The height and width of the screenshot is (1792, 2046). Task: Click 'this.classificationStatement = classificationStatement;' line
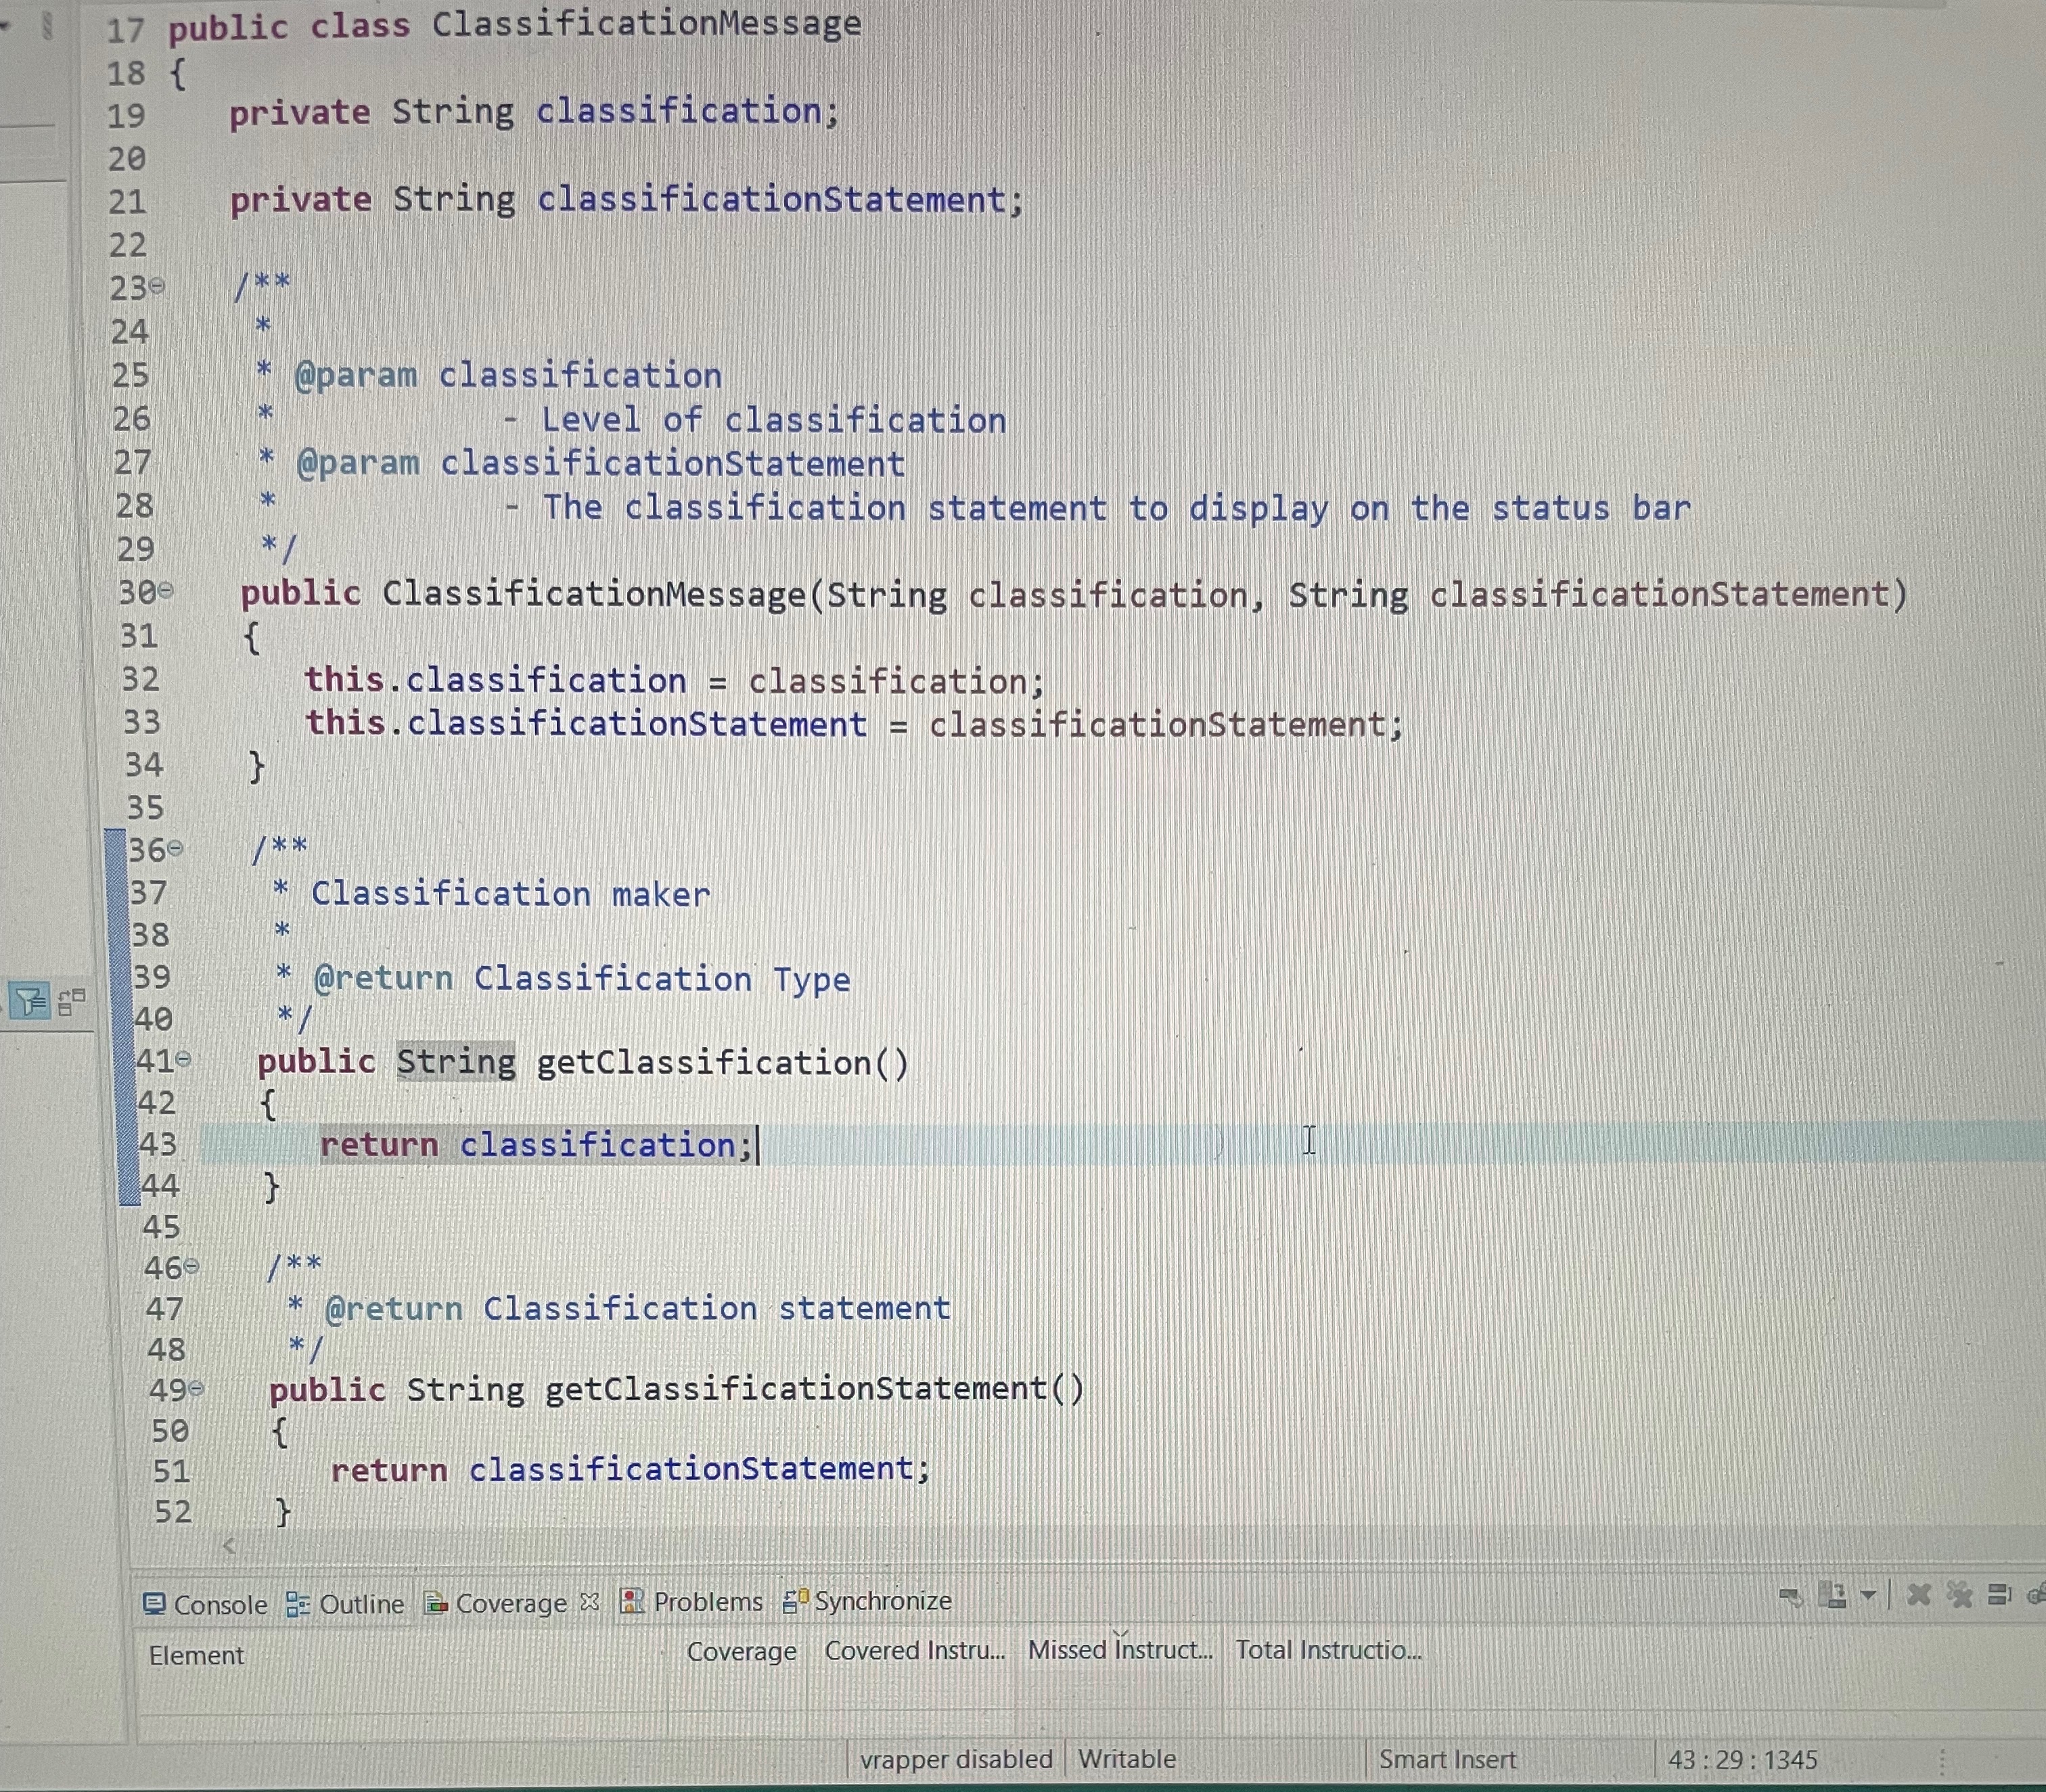tap(855, 723)
